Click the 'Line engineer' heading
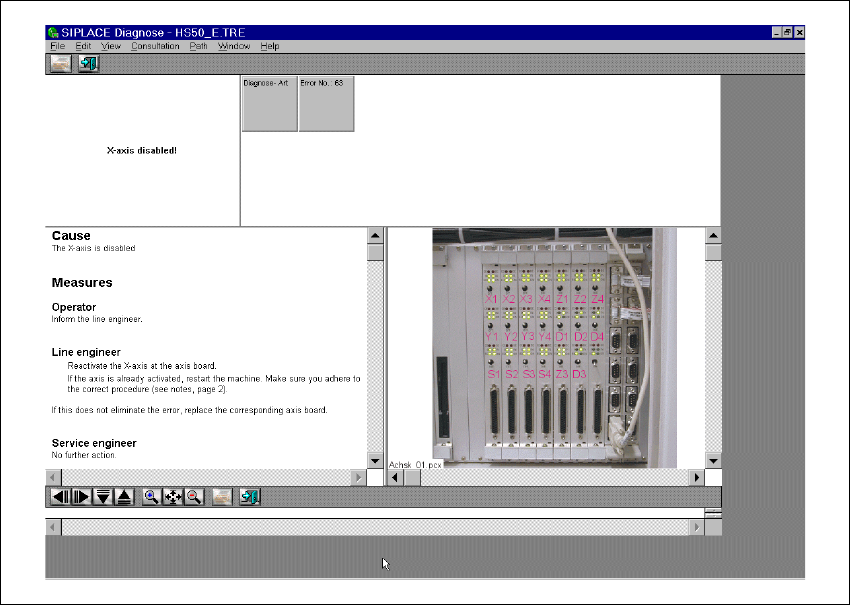850x605 pixels. [x=86, y=352]
